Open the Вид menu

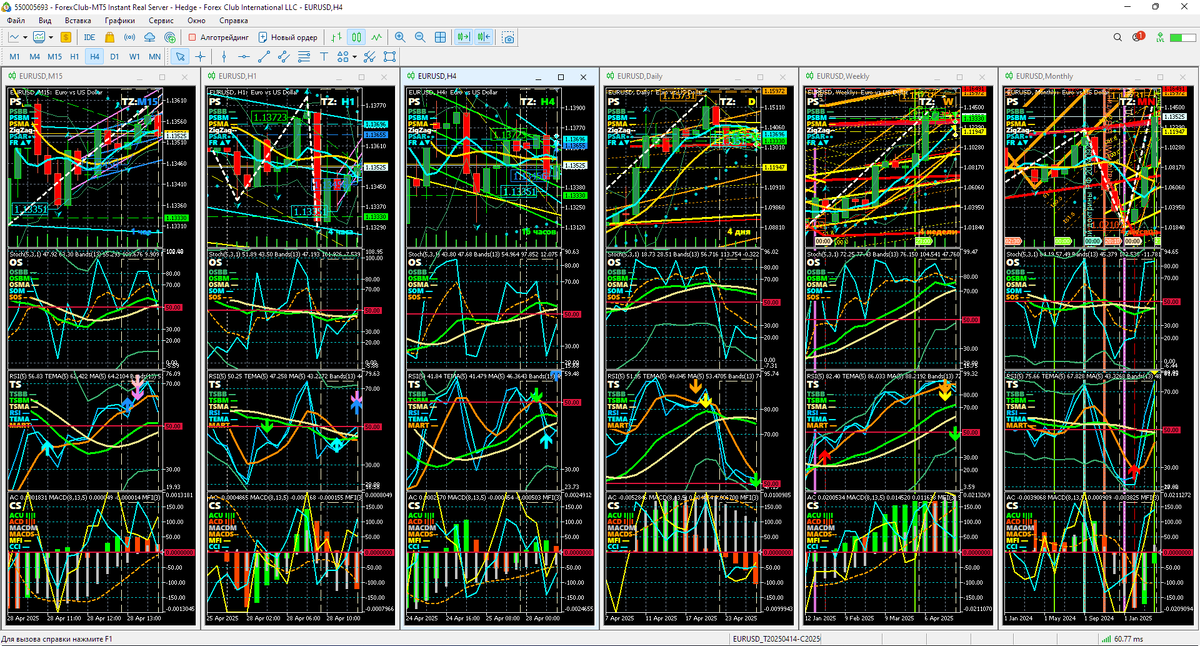coord(45,20)
